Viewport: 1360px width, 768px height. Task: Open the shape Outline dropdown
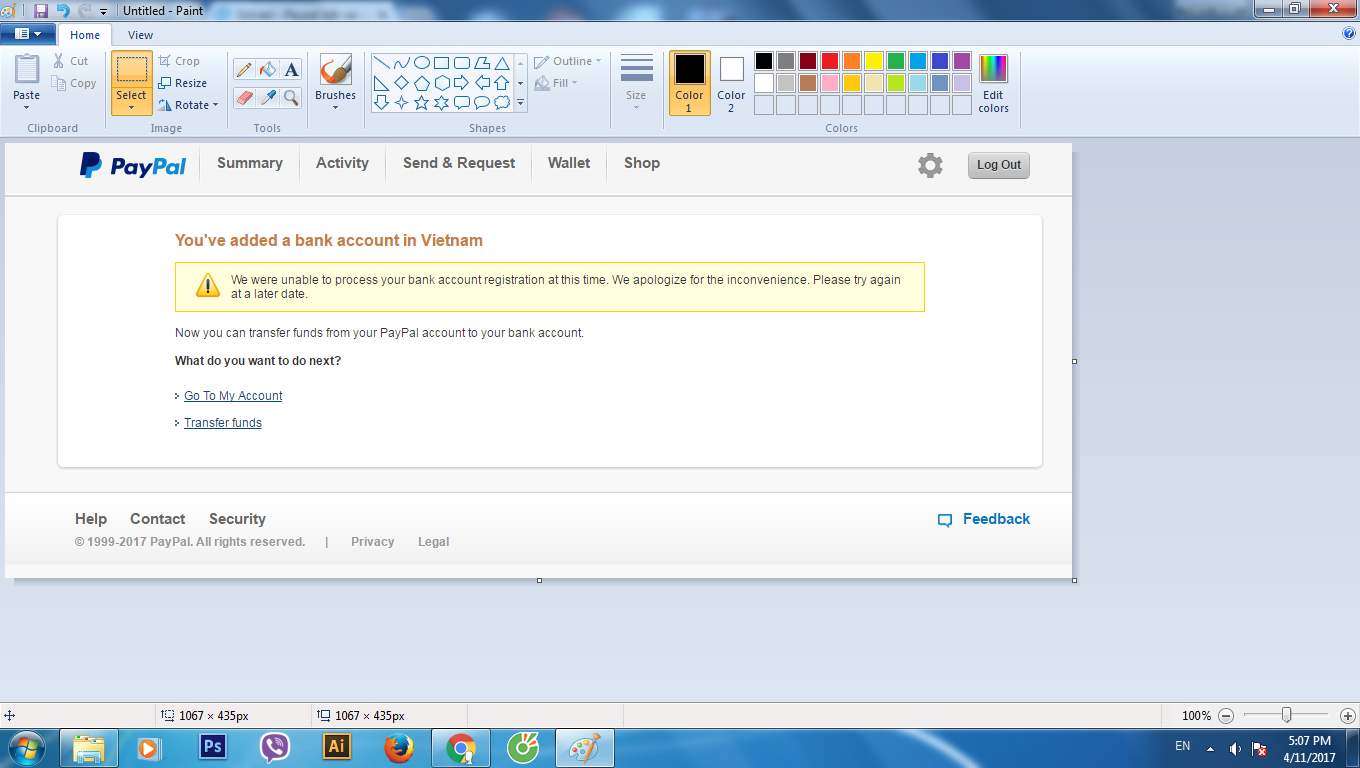tap(568, 61)
